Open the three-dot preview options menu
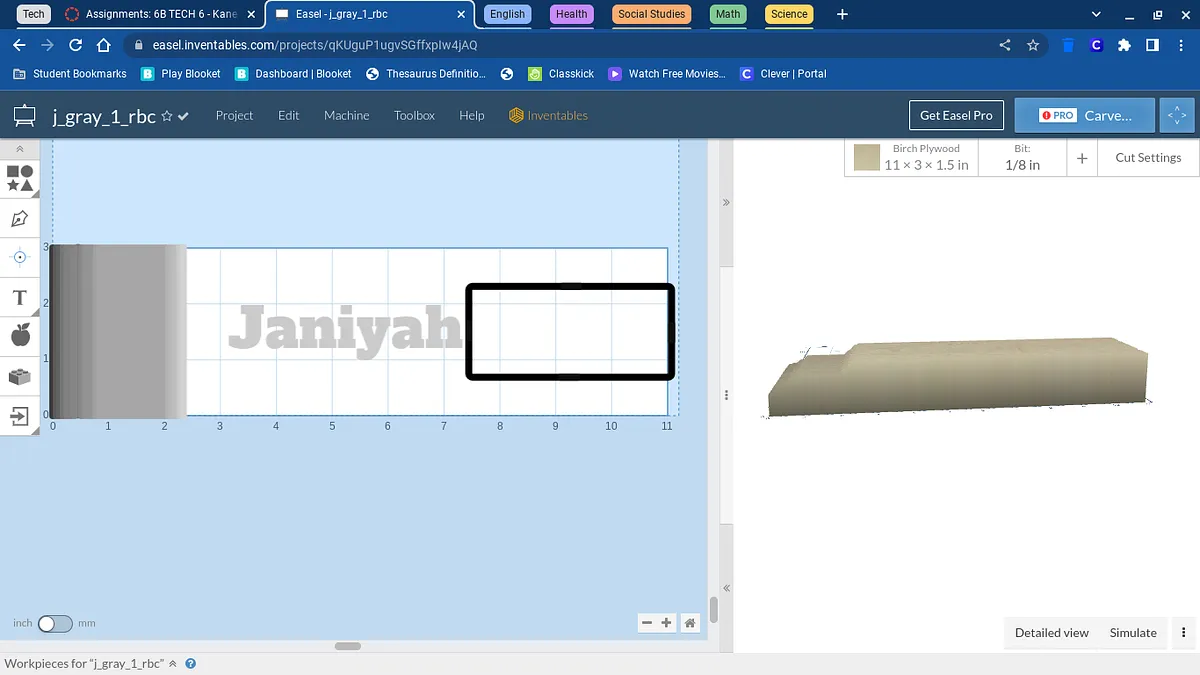Viewport: 1200px width, 675px height. (1184, 632)
